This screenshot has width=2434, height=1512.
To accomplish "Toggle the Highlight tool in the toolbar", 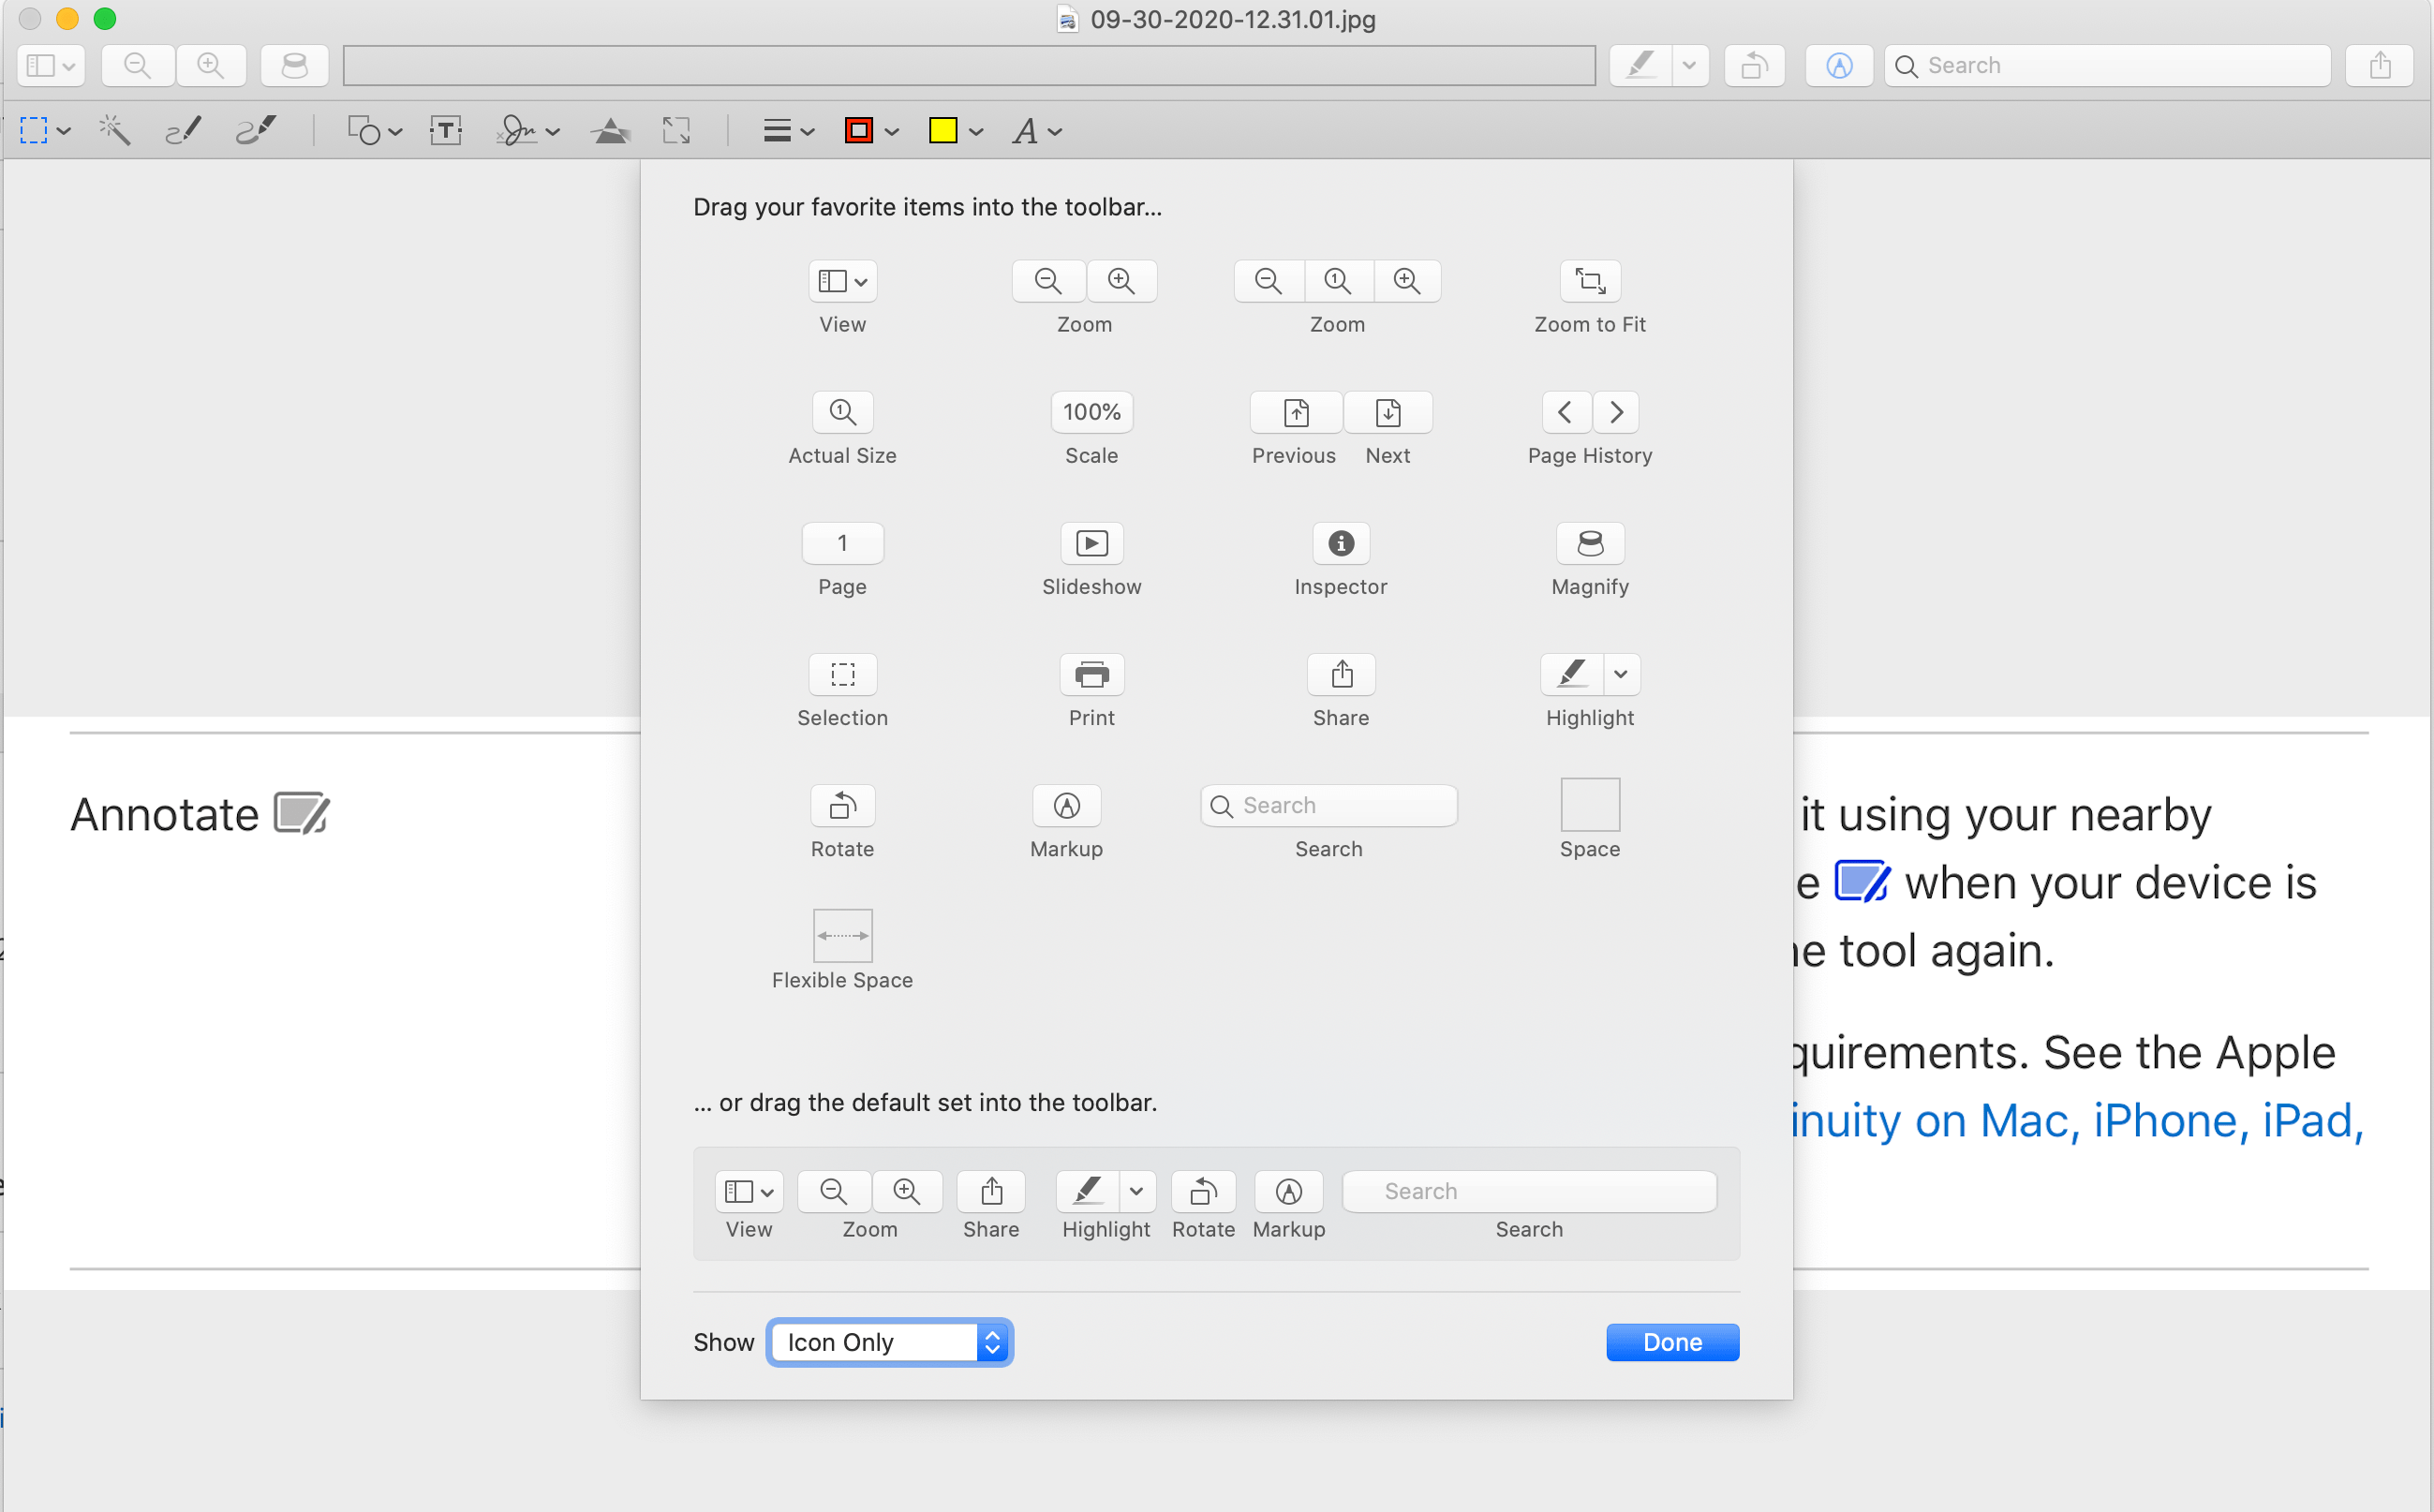I will [x=1640, y=65].
